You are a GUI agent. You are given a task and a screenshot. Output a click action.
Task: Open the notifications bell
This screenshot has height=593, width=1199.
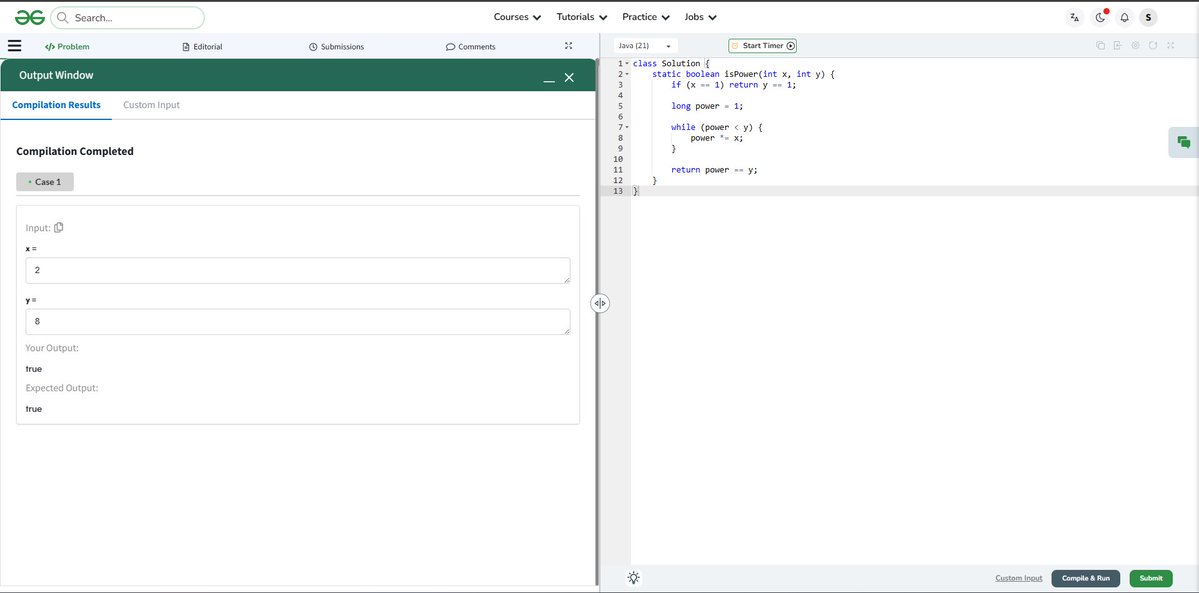pos(1125,18)
